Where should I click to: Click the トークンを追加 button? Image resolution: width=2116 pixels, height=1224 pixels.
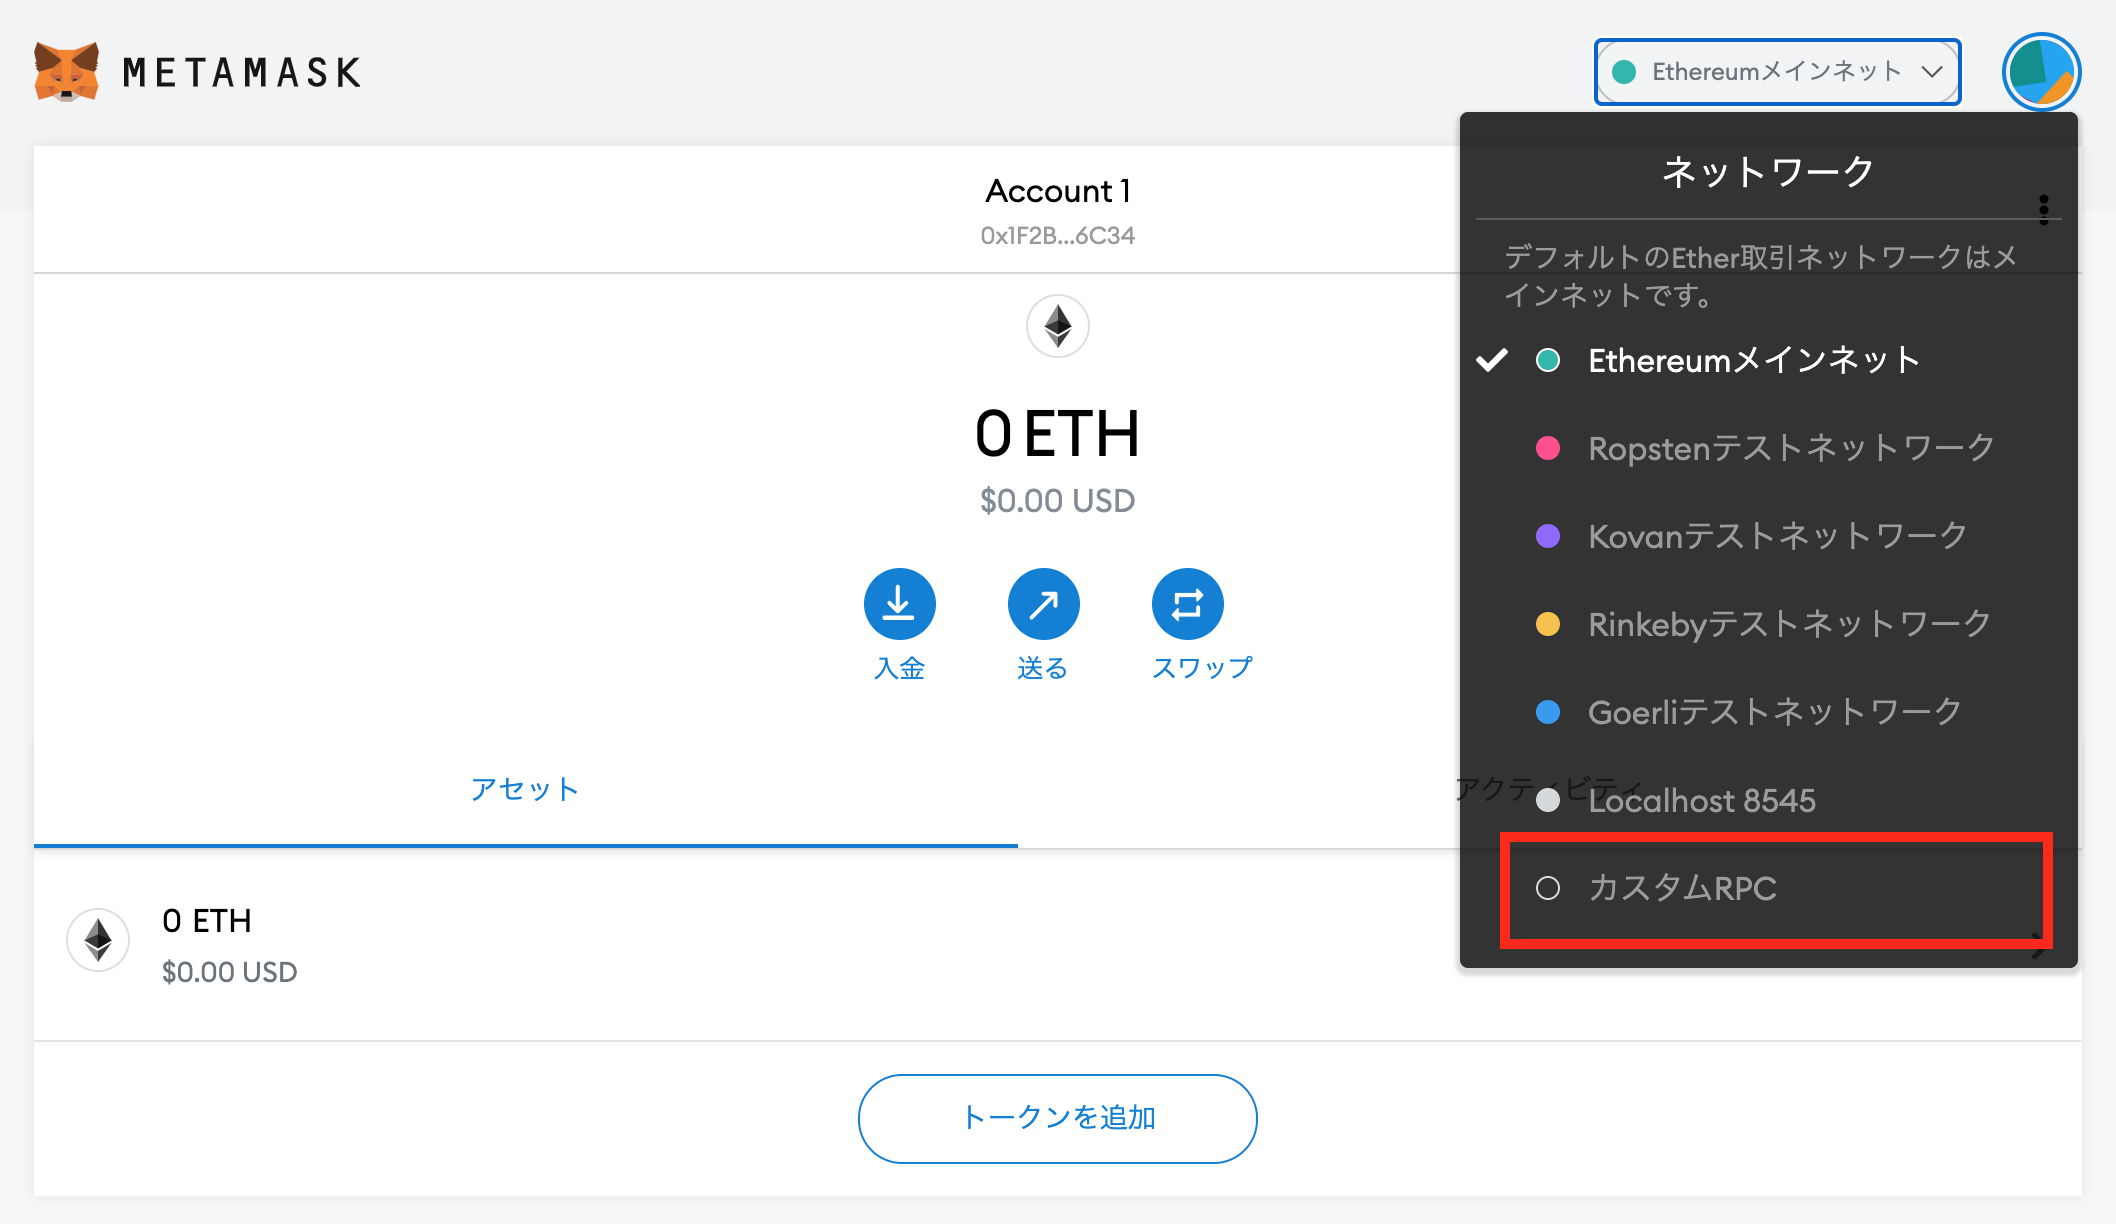coord(1057,1118)
